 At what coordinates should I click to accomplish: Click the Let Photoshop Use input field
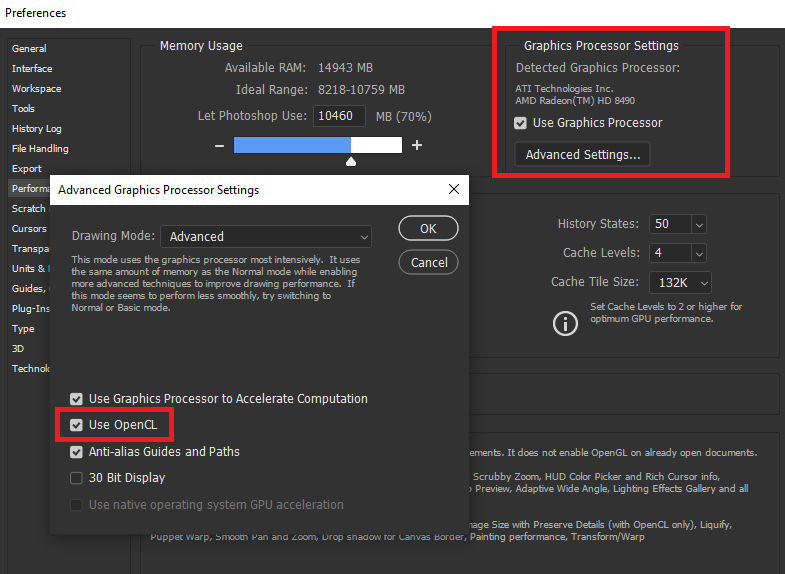(339, 116)
